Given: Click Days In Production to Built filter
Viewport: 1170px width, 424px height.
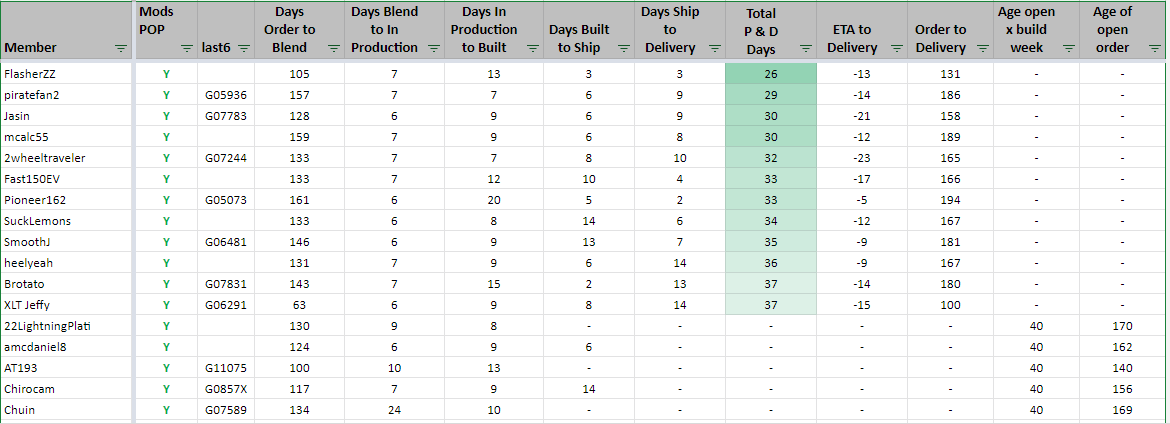Looking at the screenshot, I should (x=531, y=48).
